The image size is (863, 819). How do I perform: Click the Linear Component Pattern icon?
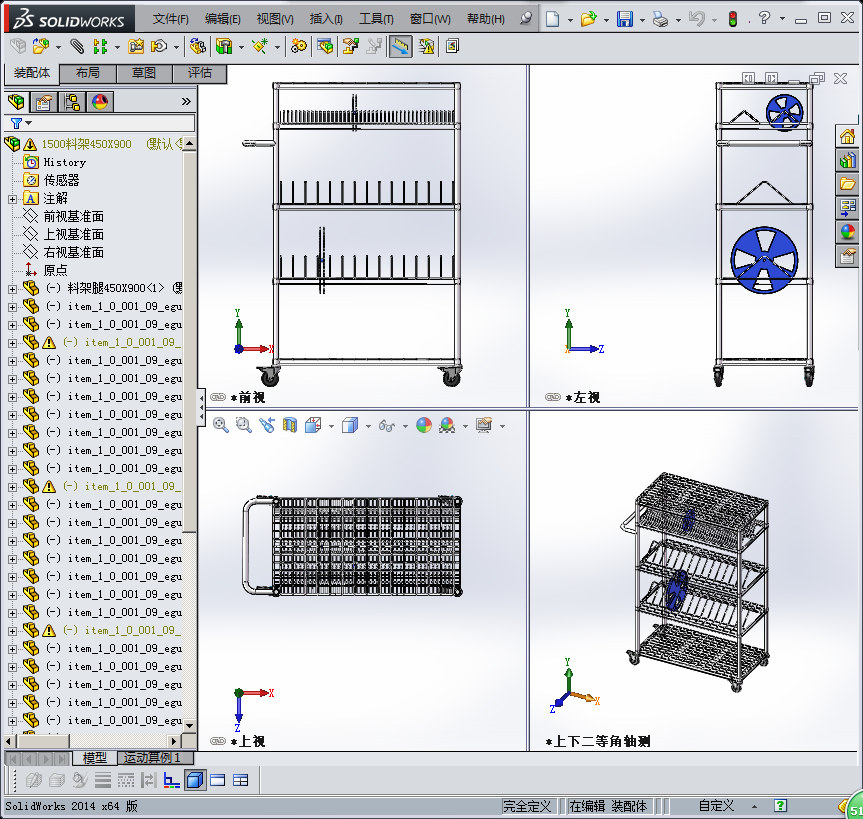click(100, 46)
